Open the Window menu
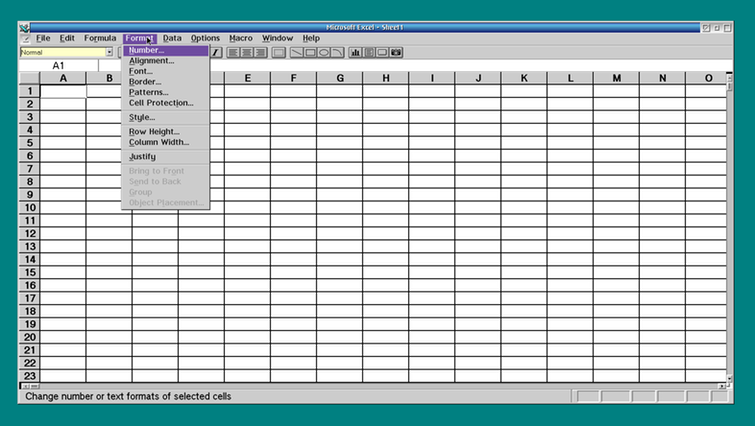755x426 pixels. [x=277, y=38]
